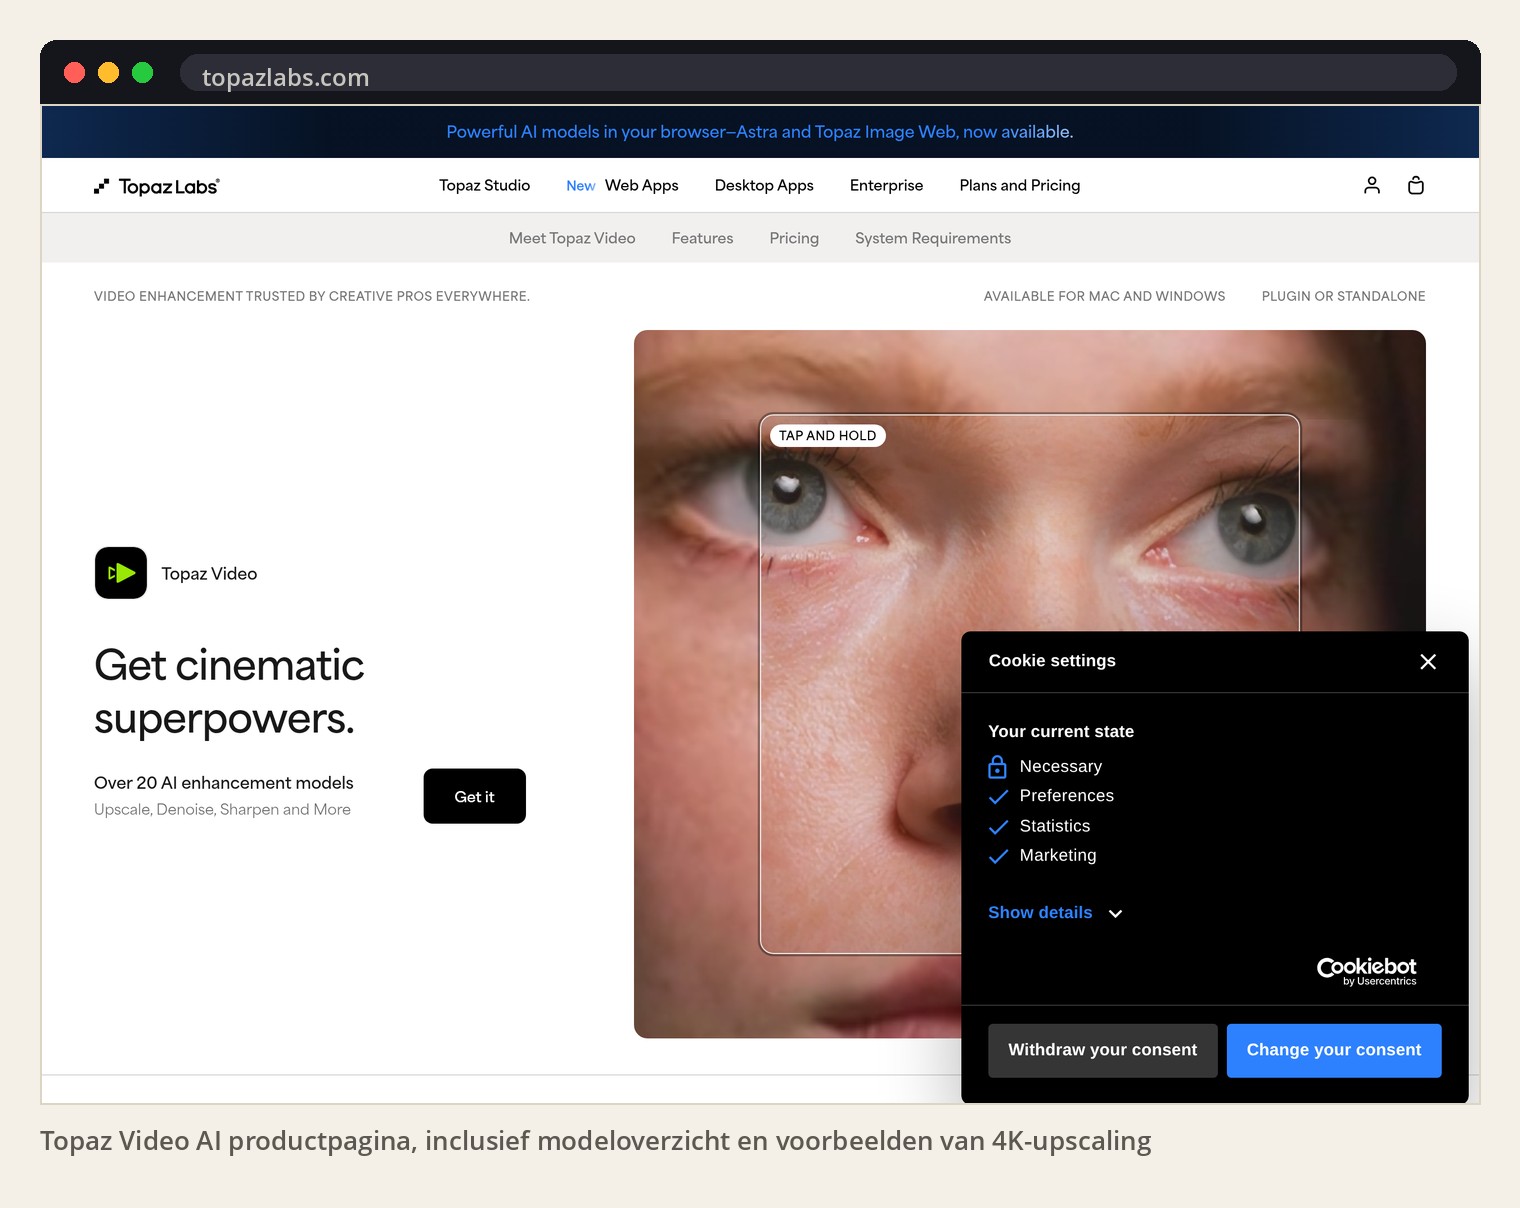Click the 'Topaz Video' product name text
This screenshot has height=1208, width=1520.
tap(209, 573)
